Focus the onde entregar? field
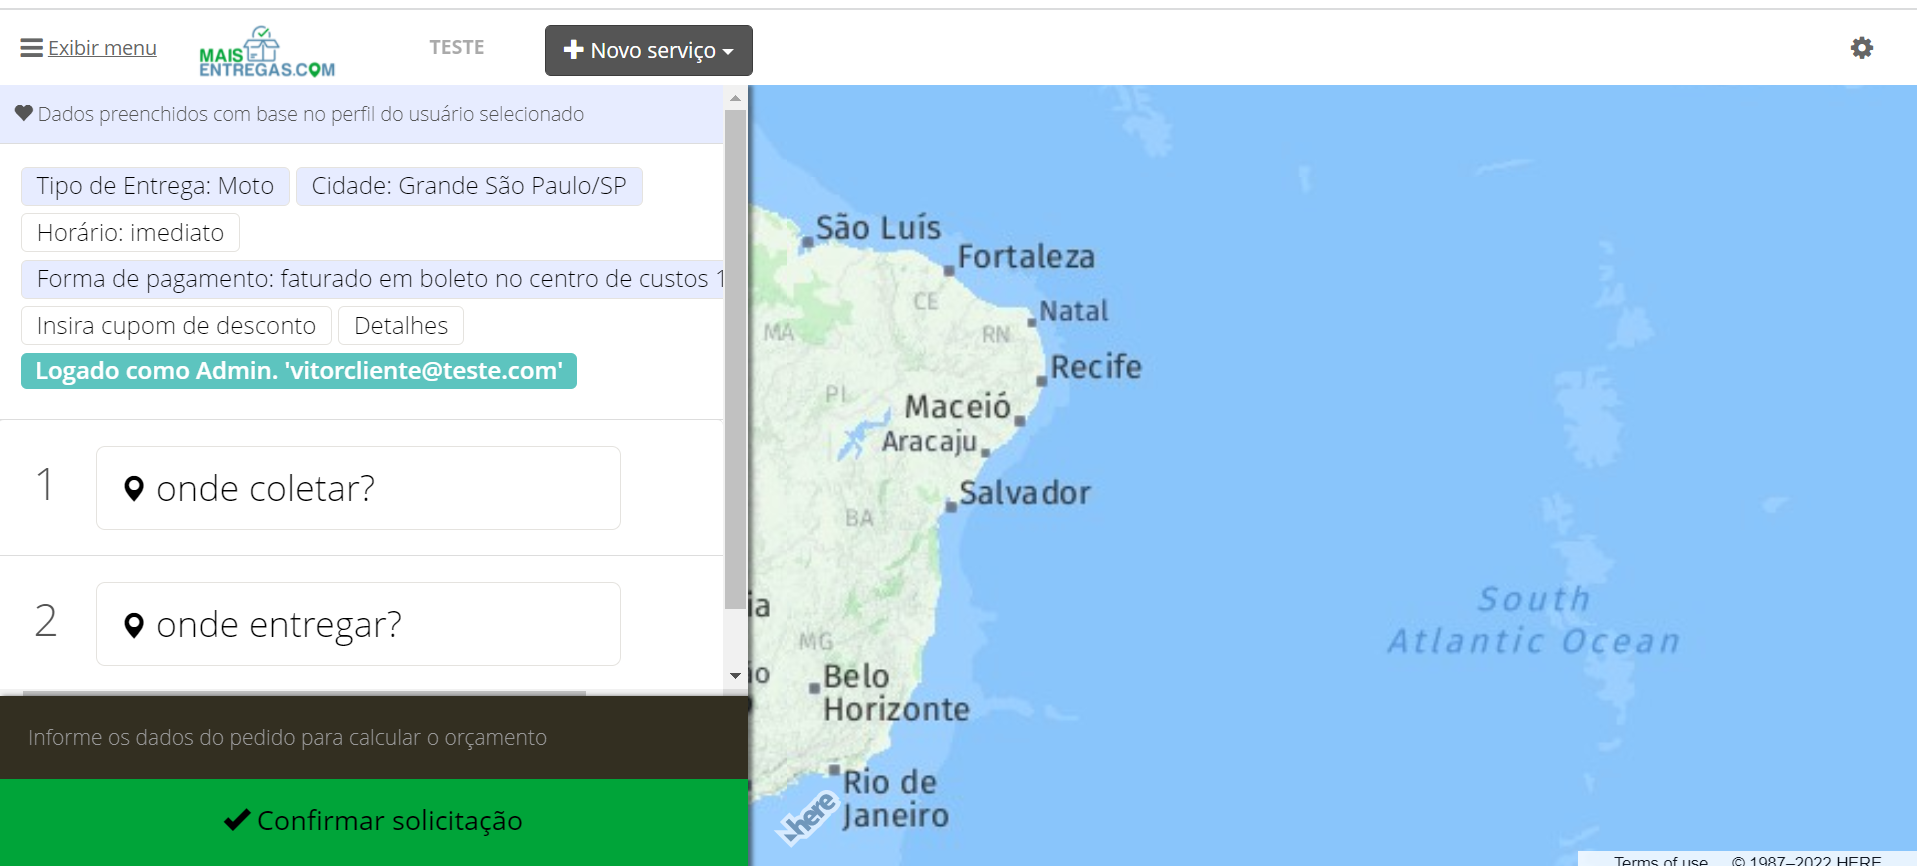 [x=358, y=624]
